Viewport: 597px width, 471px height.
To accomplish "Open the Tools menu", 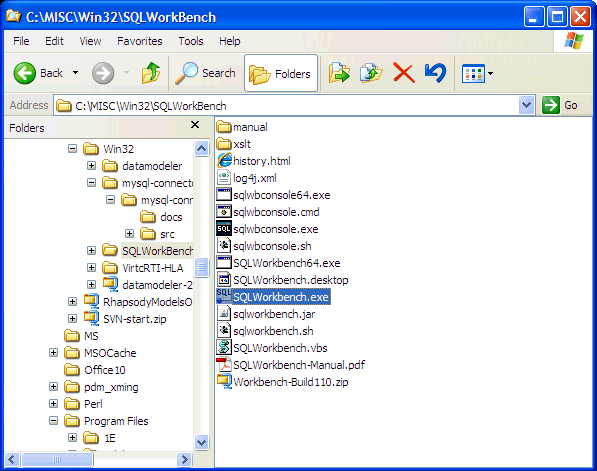I will (x=191, y=41).
